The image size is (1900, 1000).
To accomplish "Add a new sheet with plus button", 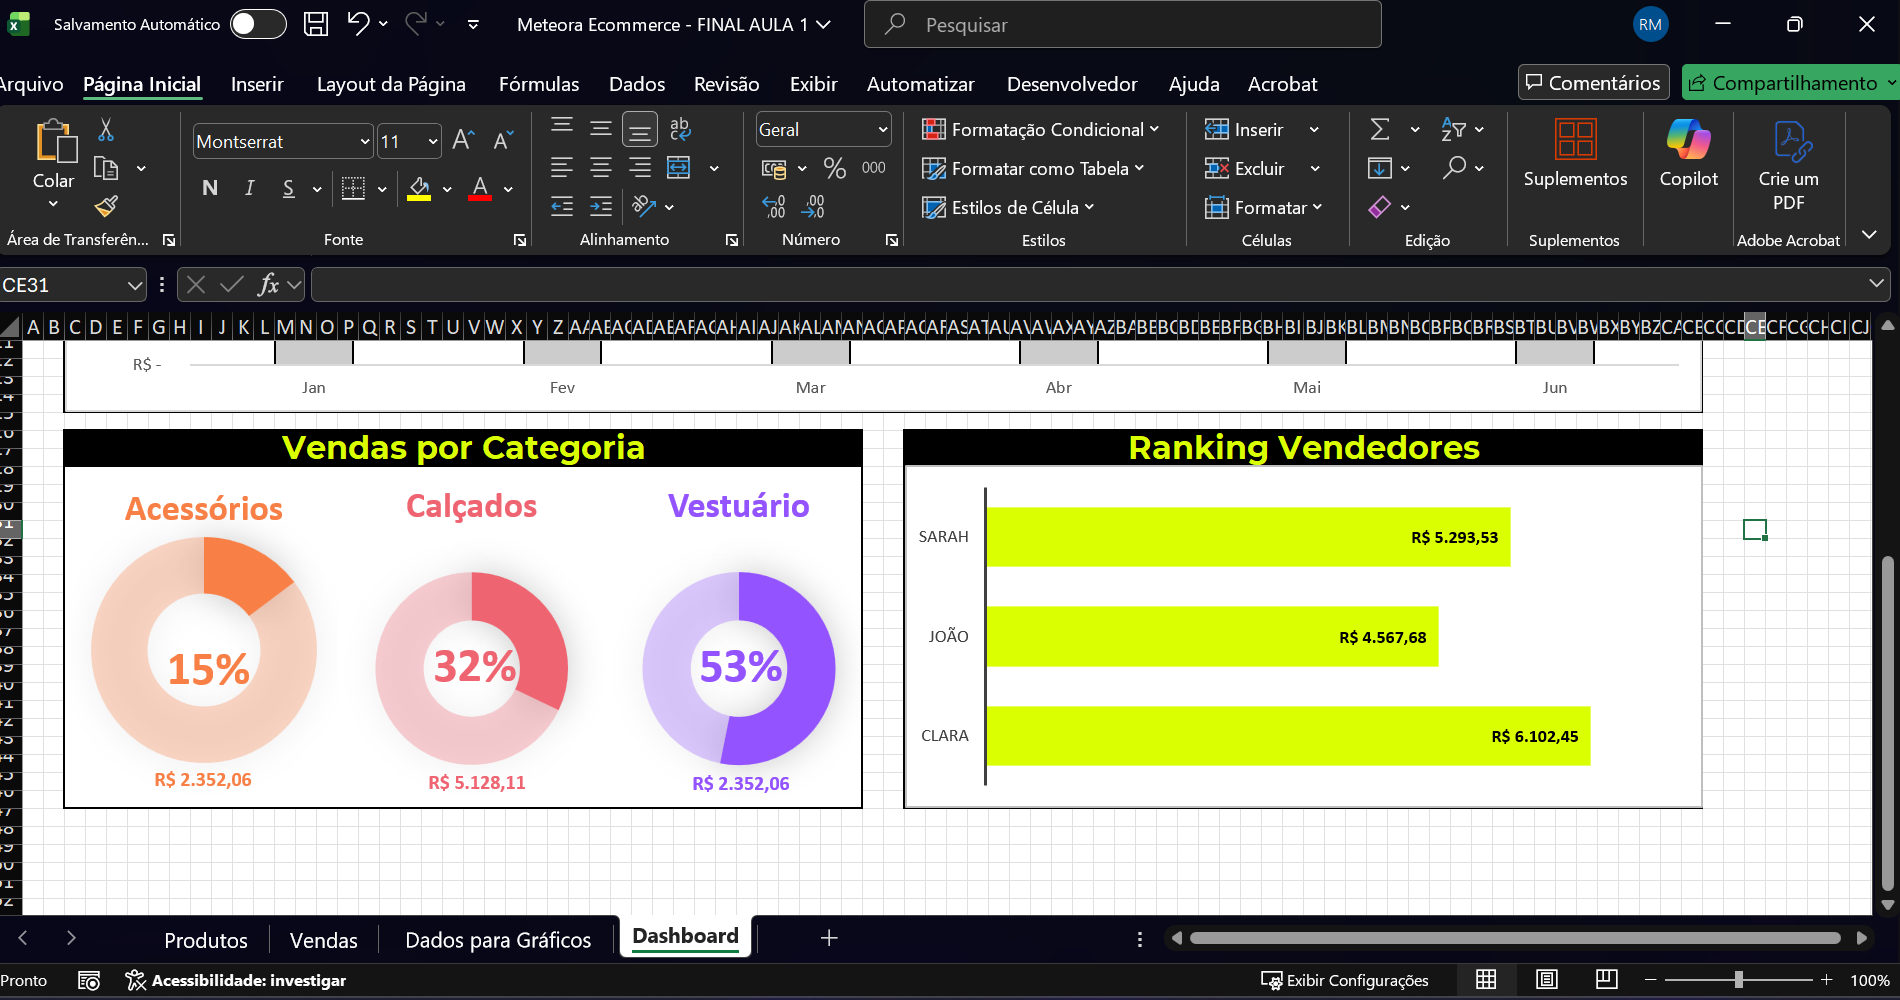I will (x=829, y=938).
